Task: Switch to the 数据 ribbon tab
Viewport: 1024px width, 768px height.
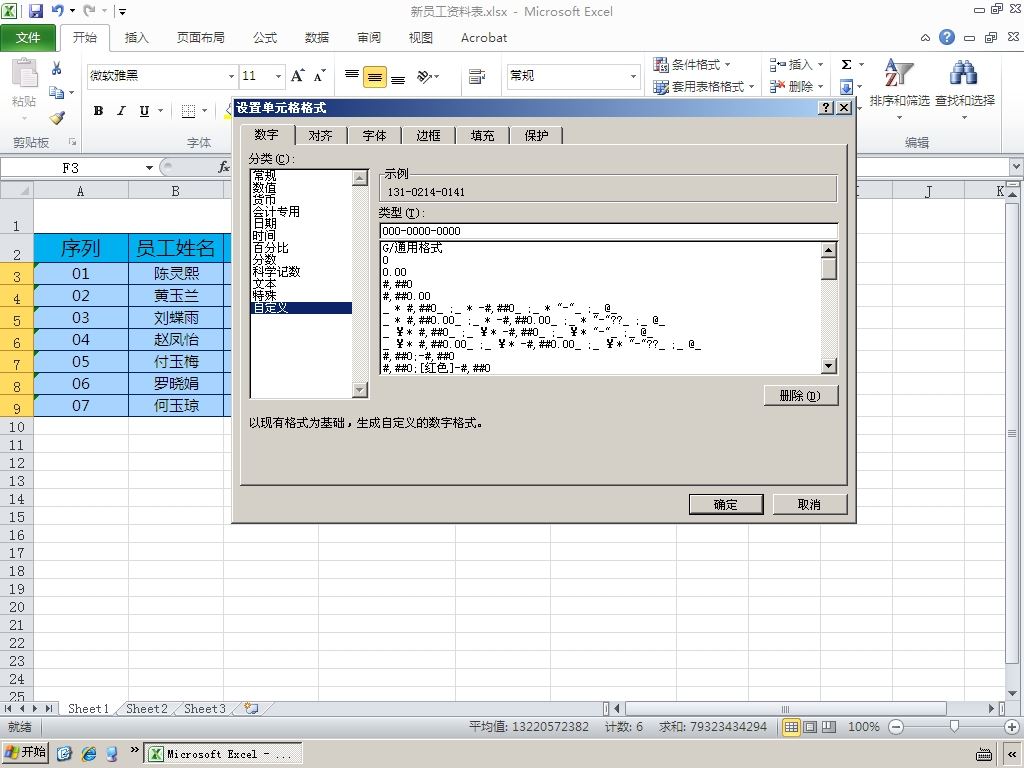Action: (317, 38)
